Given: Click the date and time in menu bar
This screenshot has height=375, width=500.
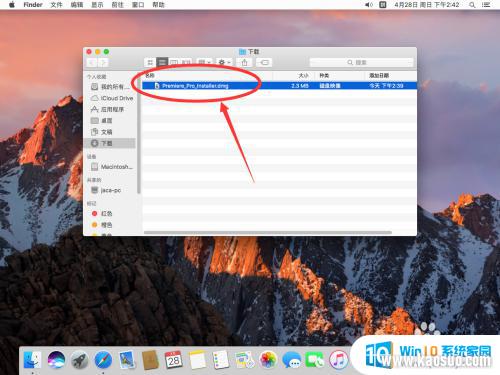Looking at the screenshot, I should (x=427, y=5).
